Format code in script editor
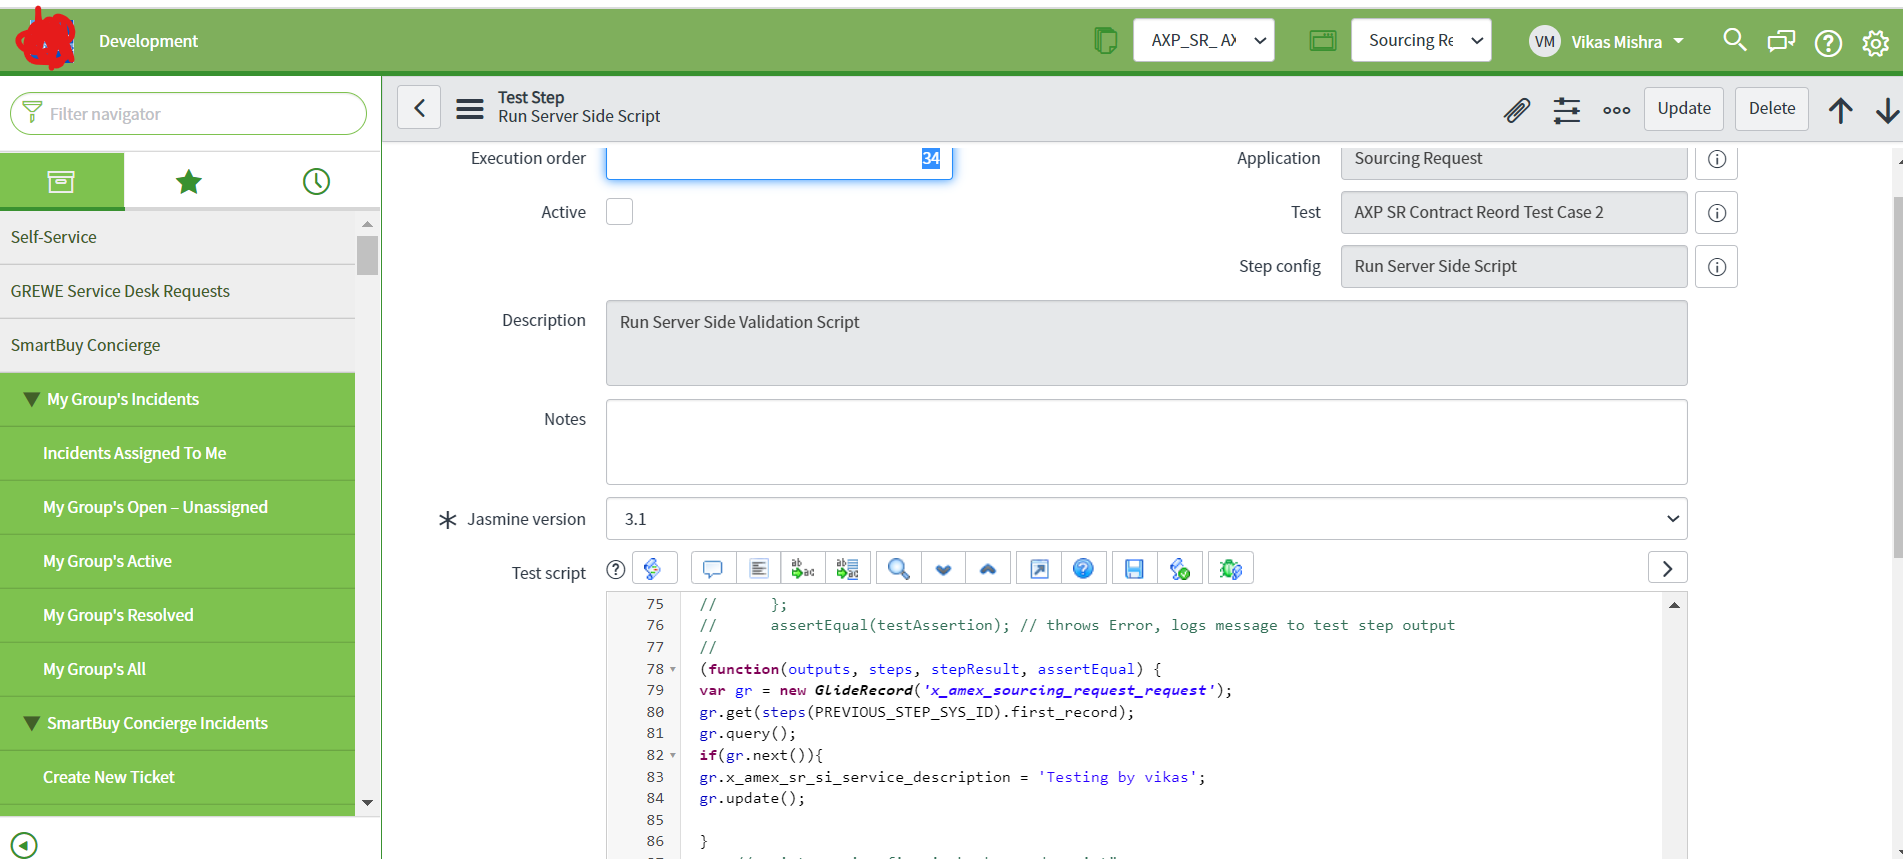The image size is (1903, 859). pyautogui.click(x=759, y=568)
